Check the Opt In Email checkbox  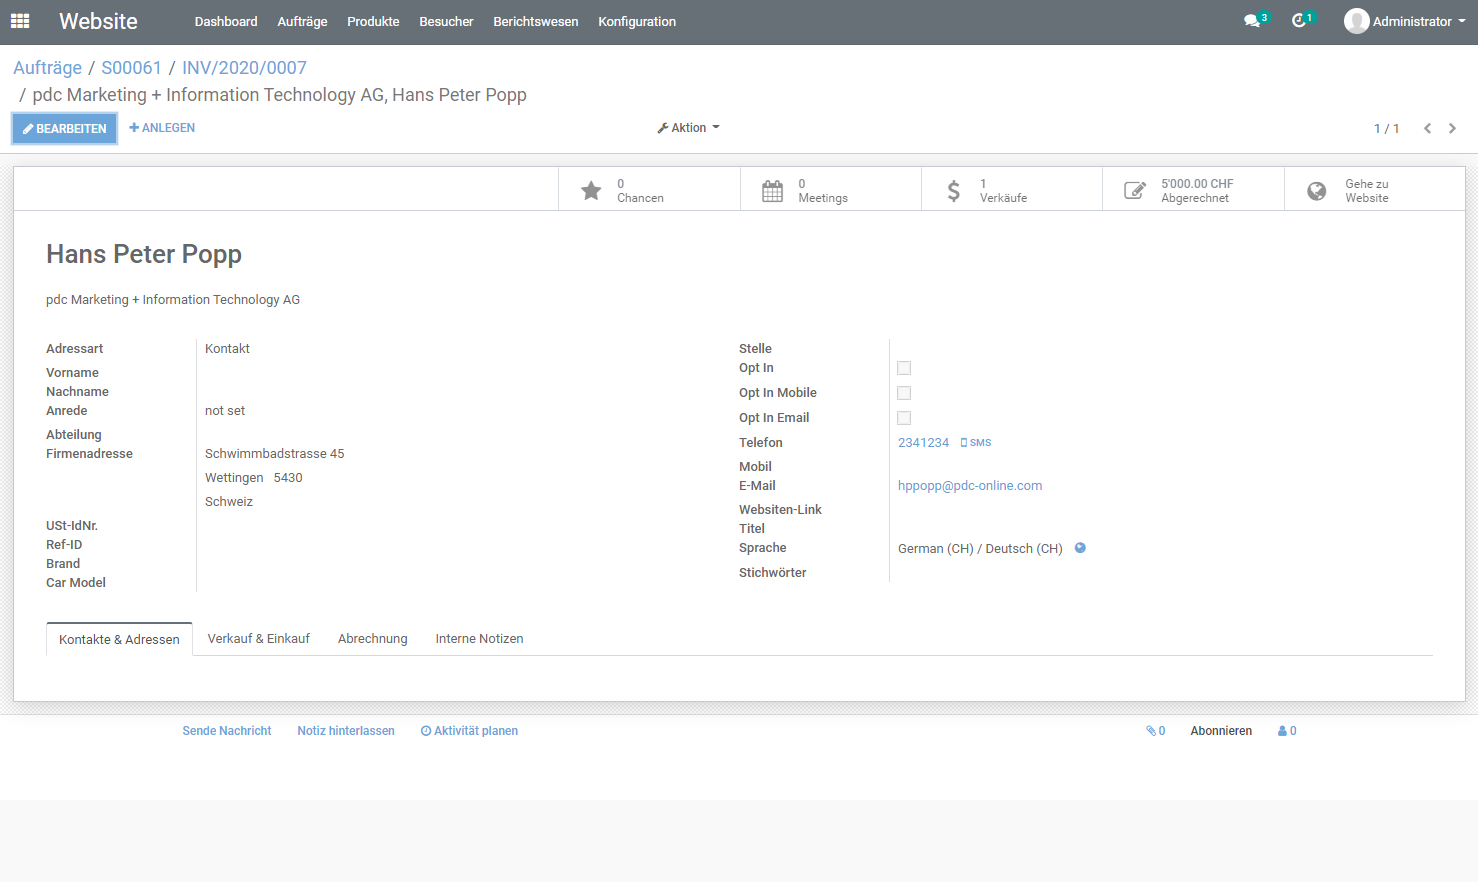(x=904, y=418)
